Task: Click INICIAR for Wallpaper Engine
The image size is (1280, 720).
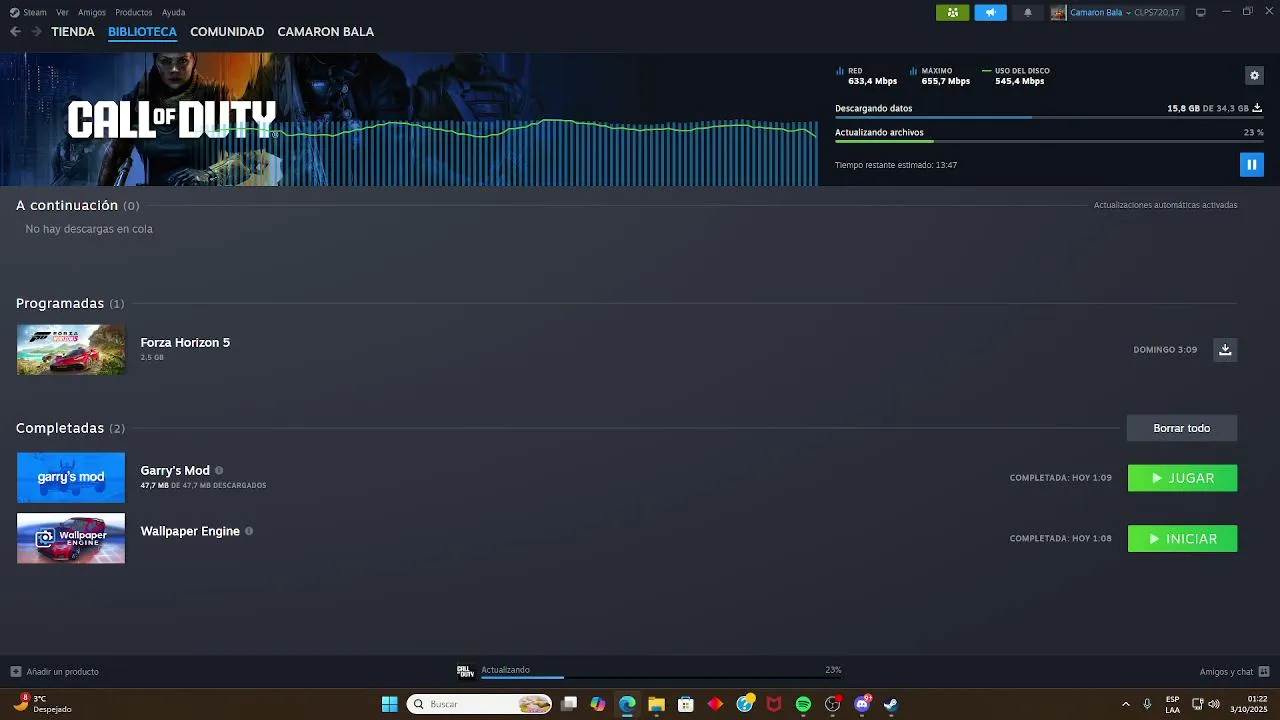Action: click(1182, 539)
